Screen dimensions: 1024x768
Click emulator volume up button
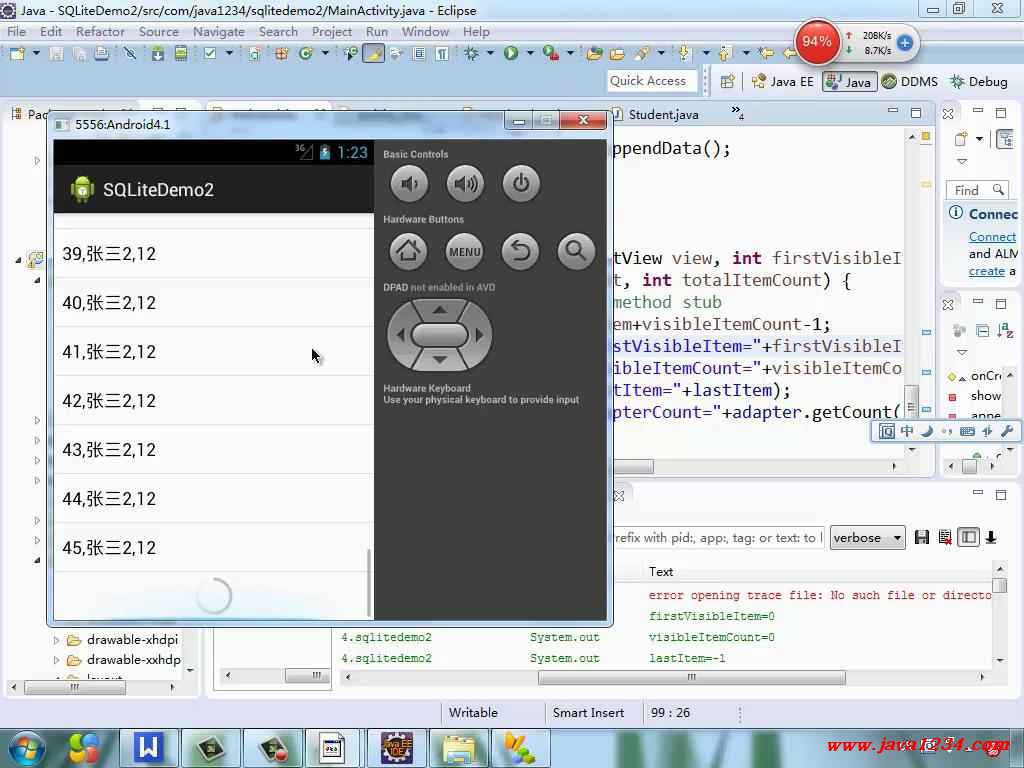click(x=466, y=184)
